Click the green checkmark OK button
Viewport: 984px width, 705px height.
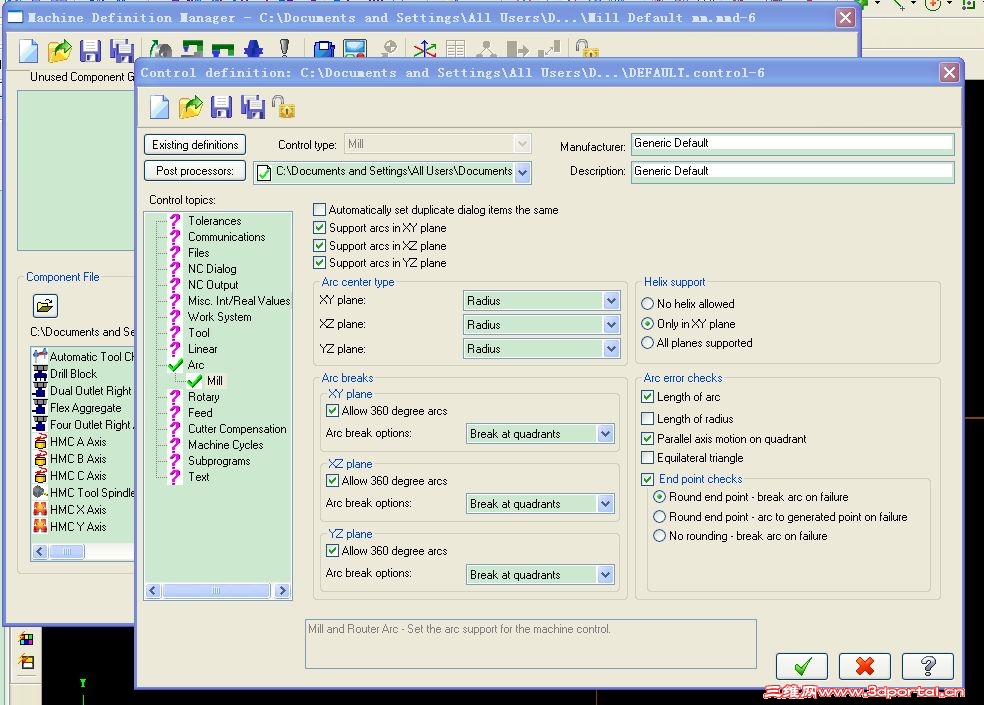[x=802, y=666]
